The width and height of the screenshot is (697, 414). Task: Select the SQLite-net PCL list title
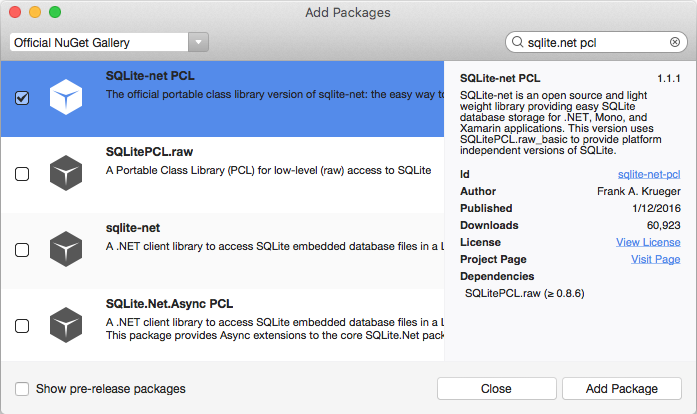(150, 76)
